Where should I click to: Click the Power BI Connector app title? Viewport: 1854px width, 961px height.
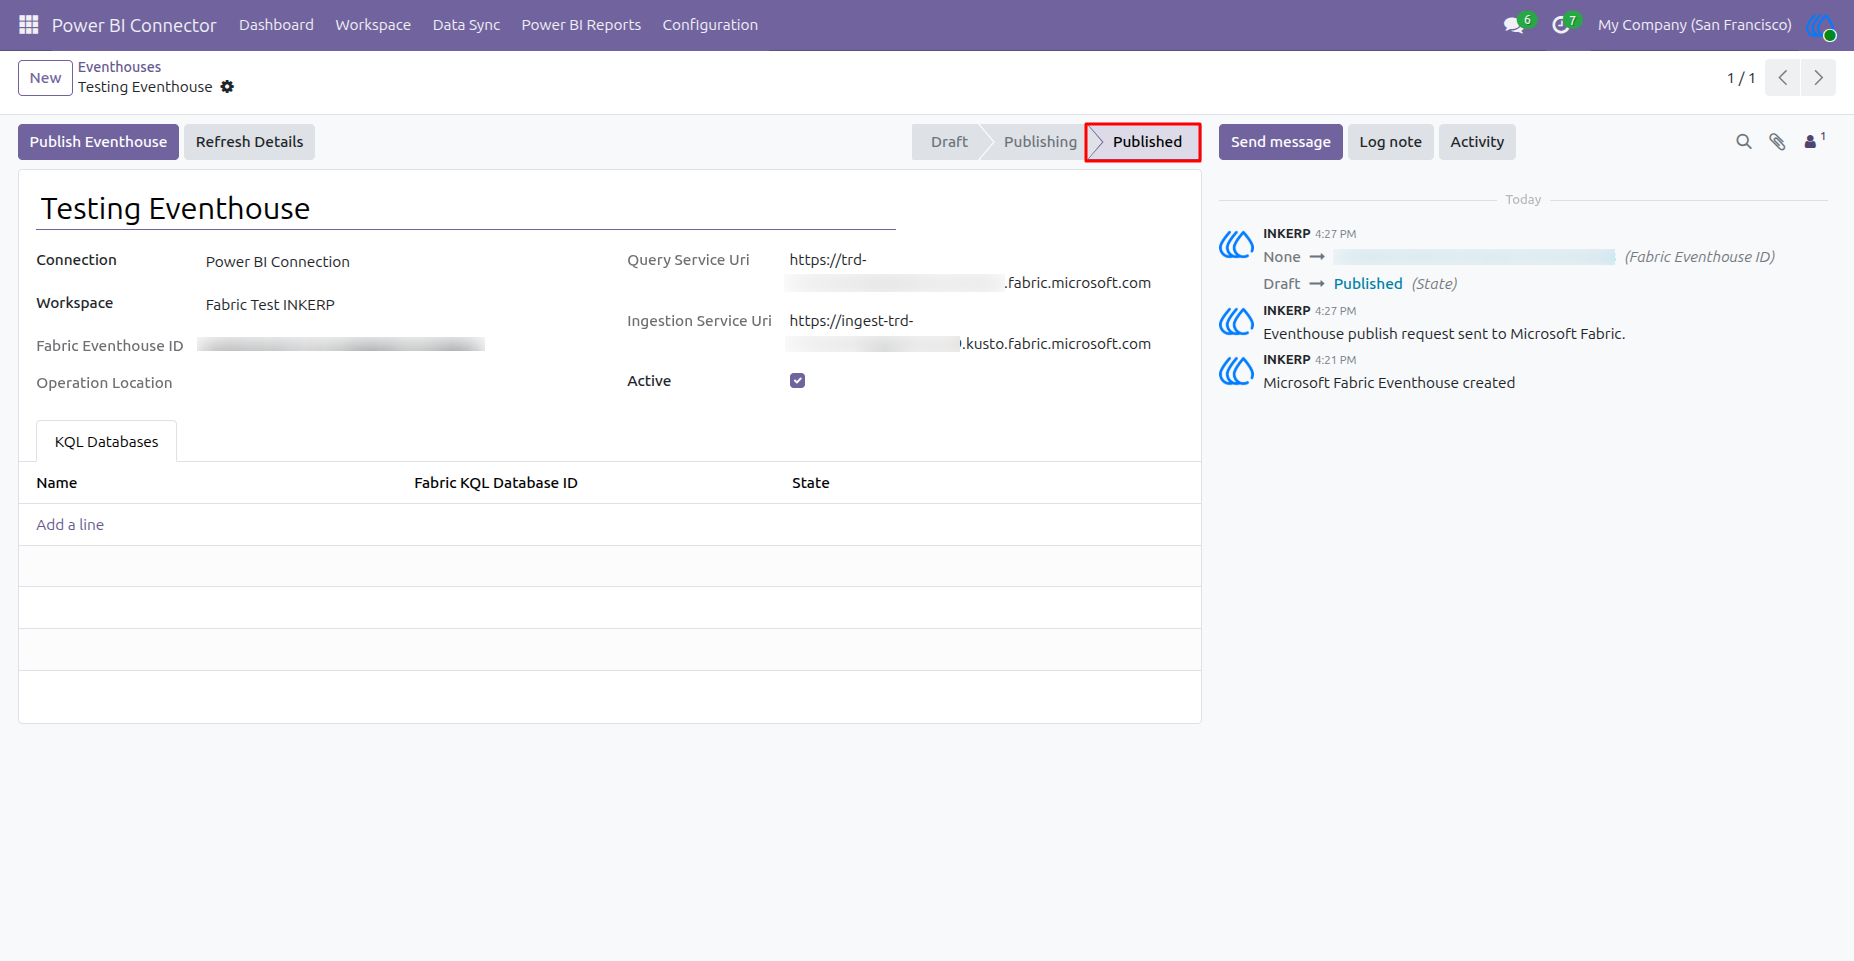(x=134, y=25)
